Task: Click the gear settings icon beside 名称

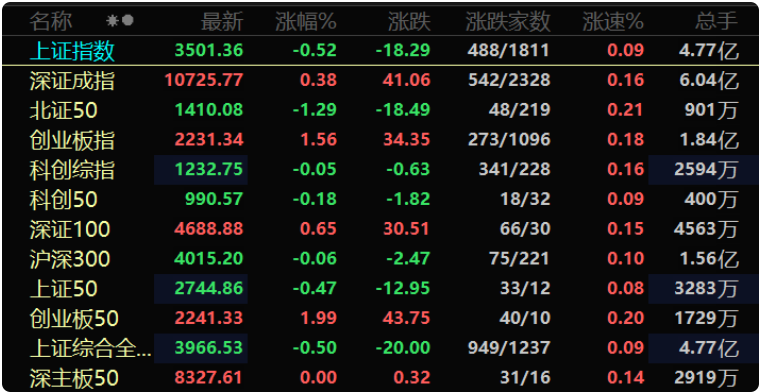Action: point(113,21)
